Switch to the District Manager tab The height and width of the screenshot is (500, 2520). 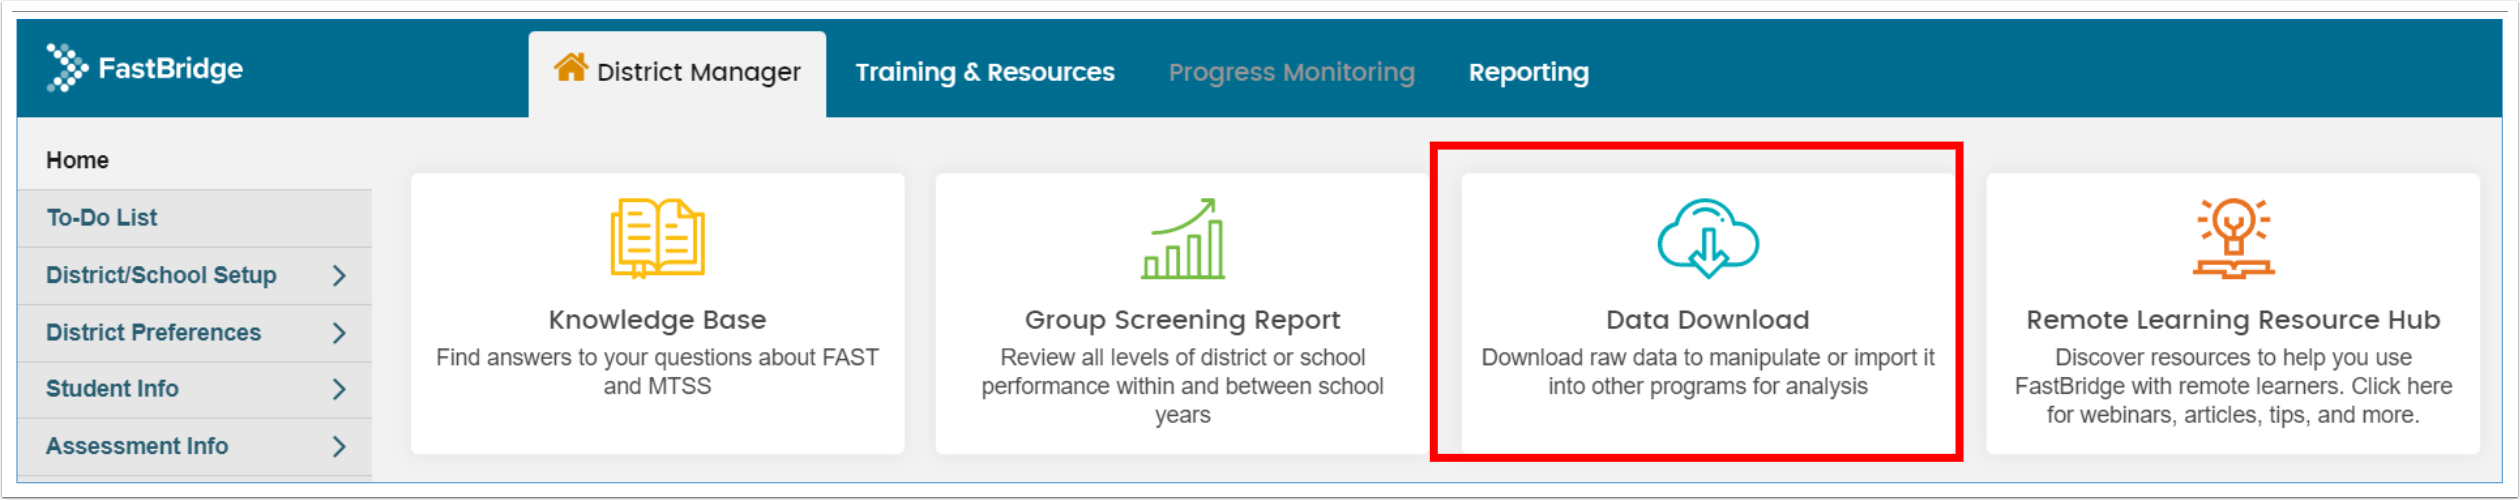[677, 74]
